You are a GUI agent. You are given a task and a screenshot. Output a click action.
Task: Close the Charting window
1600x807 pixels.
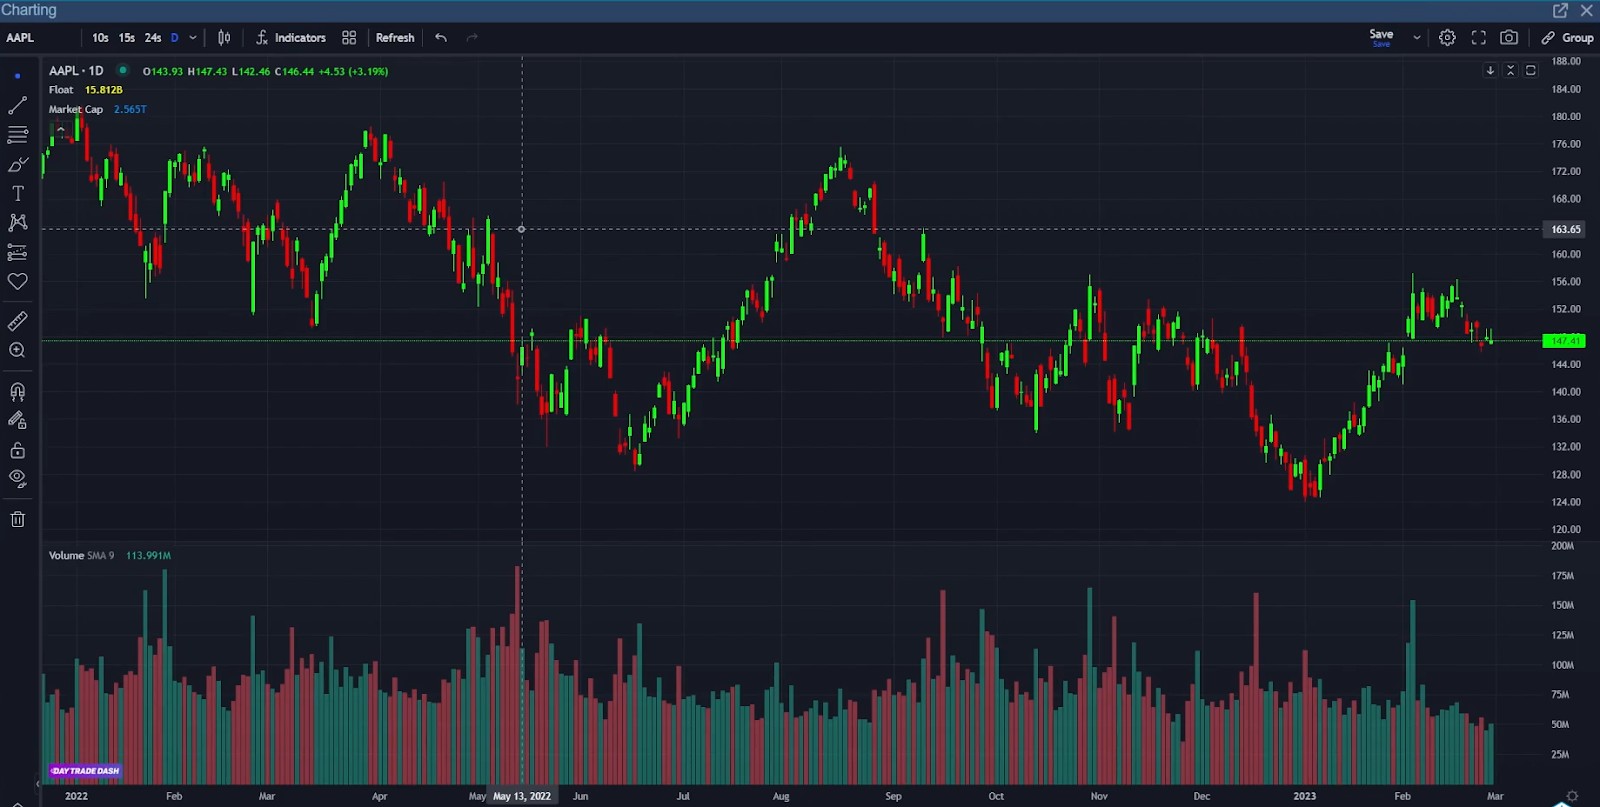click(1587, 10)
